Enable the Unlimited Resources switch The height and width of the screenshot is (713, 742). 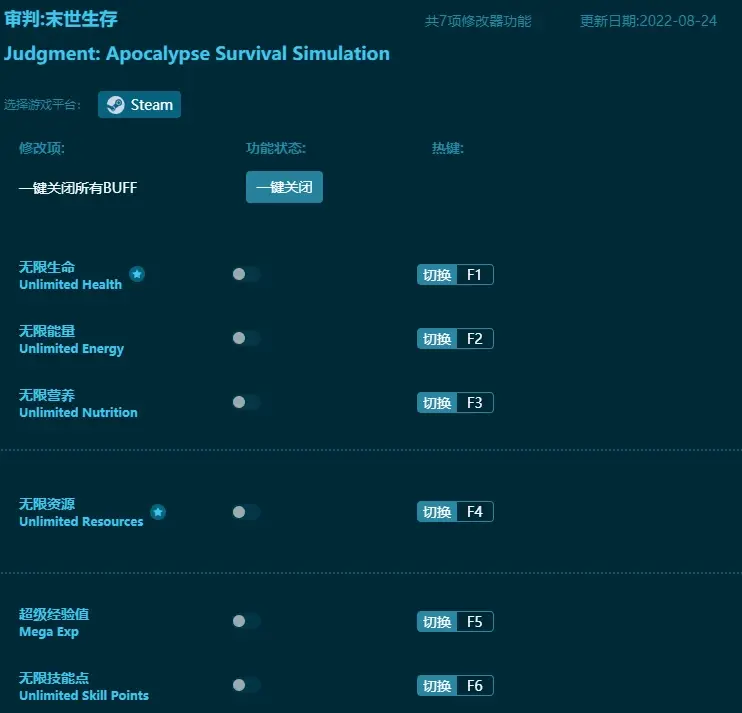click(245, 512)
